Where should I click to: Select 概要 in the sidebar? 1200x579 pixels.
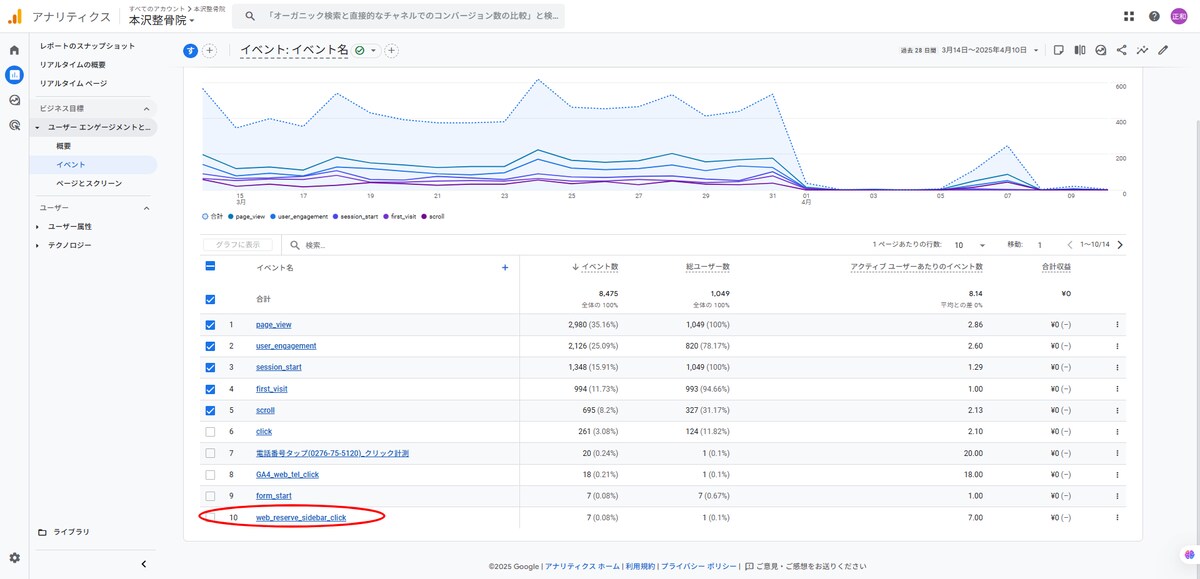(x=63, y=146)
